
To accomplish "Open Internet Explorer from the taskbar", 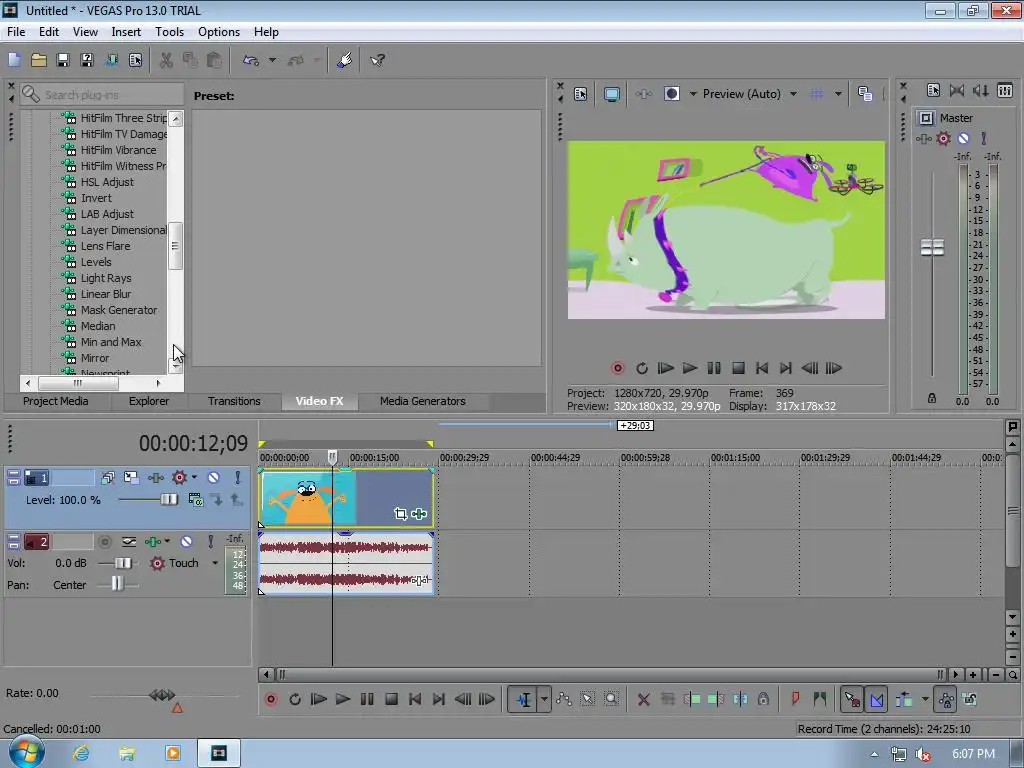I will pos(81,753).
